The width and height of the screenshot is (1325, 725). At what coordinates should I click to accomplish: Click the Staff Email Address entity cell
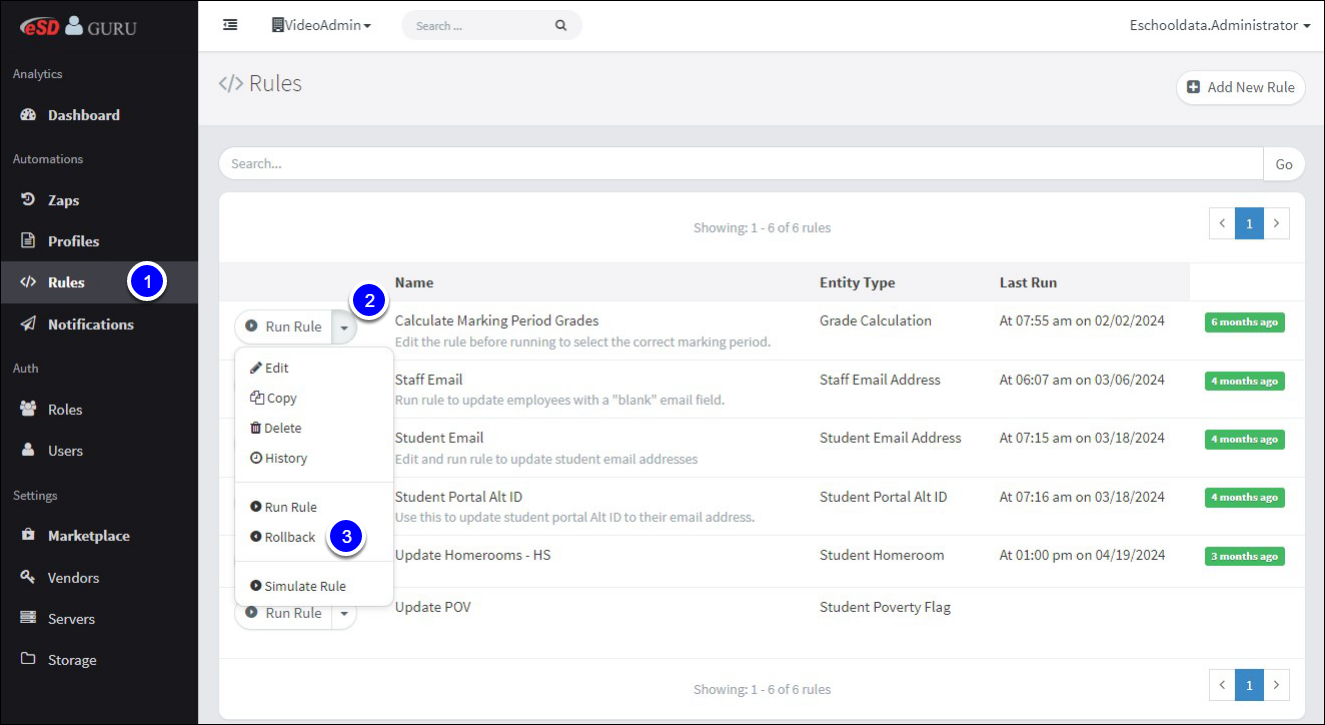tap(880, 380)
